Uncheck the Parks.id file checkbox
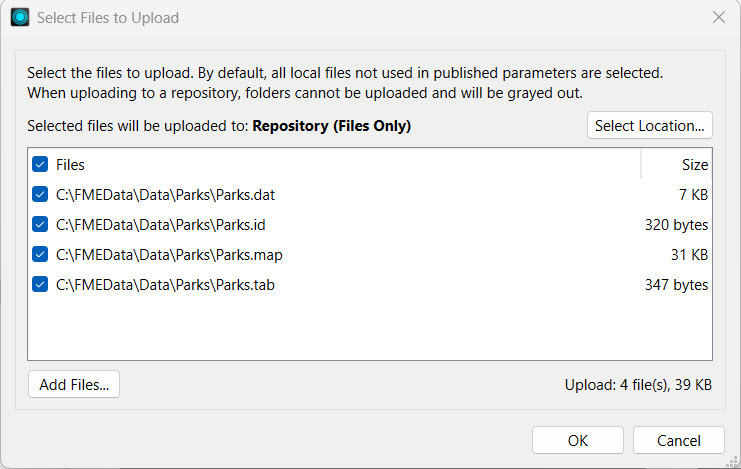 (x=40, y=225)
